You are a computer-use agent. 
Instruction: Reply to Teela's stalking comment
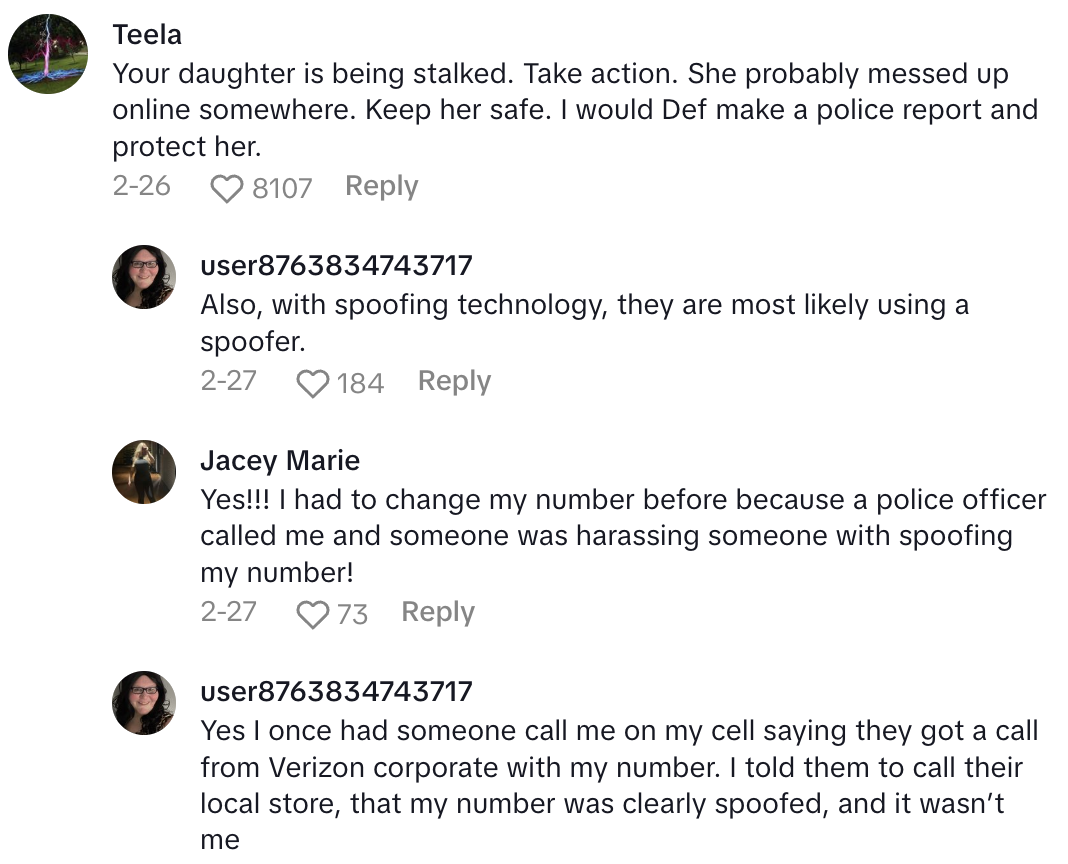[381, 186]
